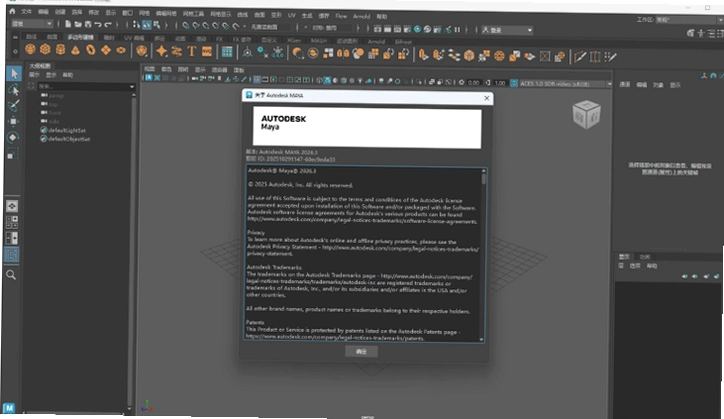The image size is (724, 419).
Task: Select defaultLightSet in the outliner
Action: click(67, 130)
